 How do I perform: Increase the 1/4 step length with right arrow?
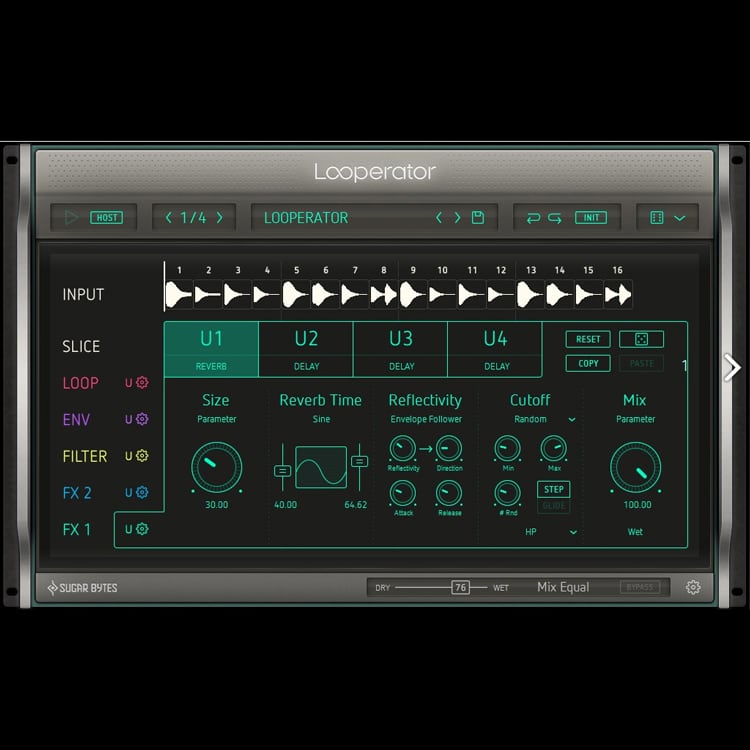220,218
